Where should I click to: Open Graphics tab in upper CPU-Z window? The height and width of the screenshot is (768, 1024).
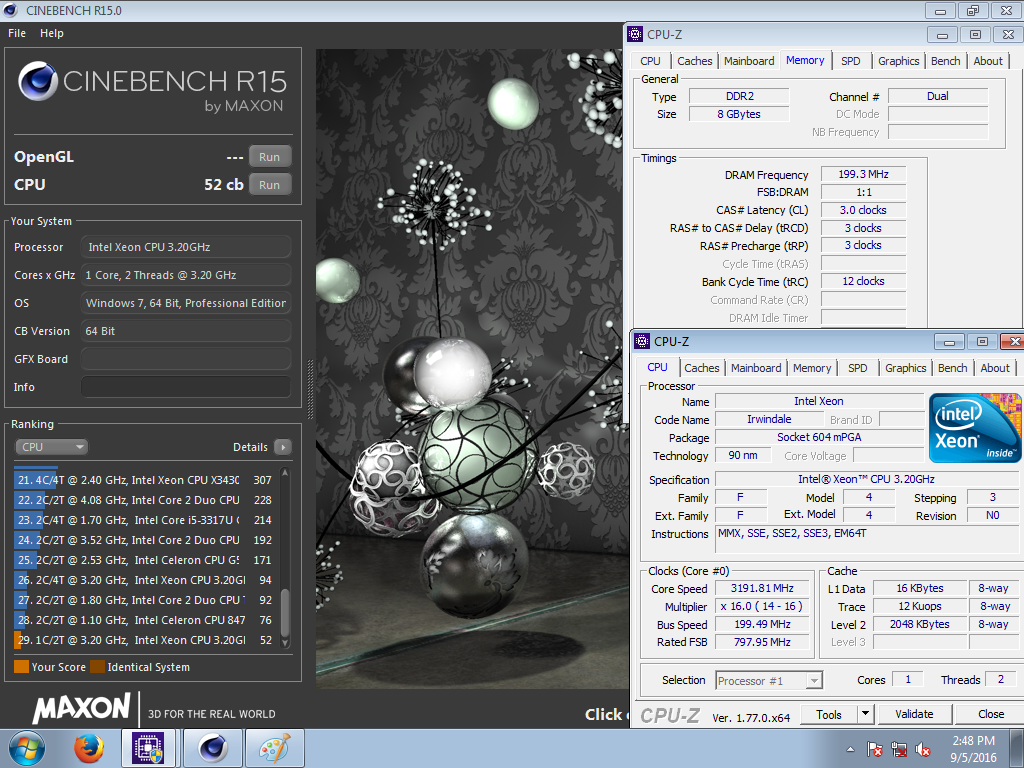(x=899, y=61)
